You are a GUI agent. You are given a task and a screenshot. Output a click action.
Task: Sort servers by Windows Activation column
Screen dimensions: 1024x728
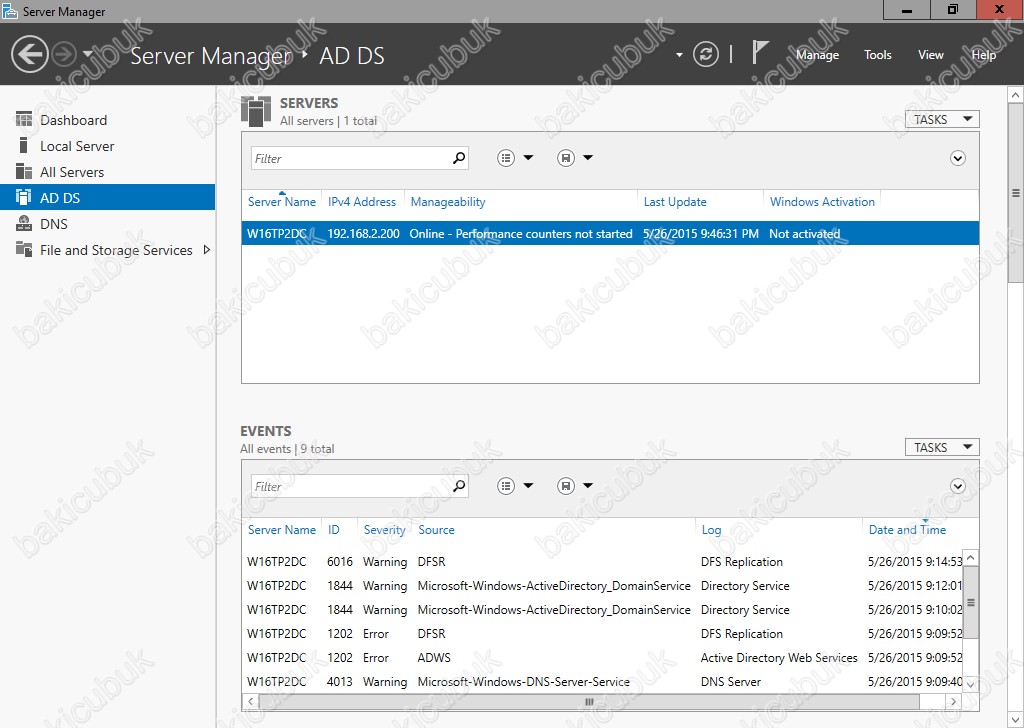click(822, 202)
